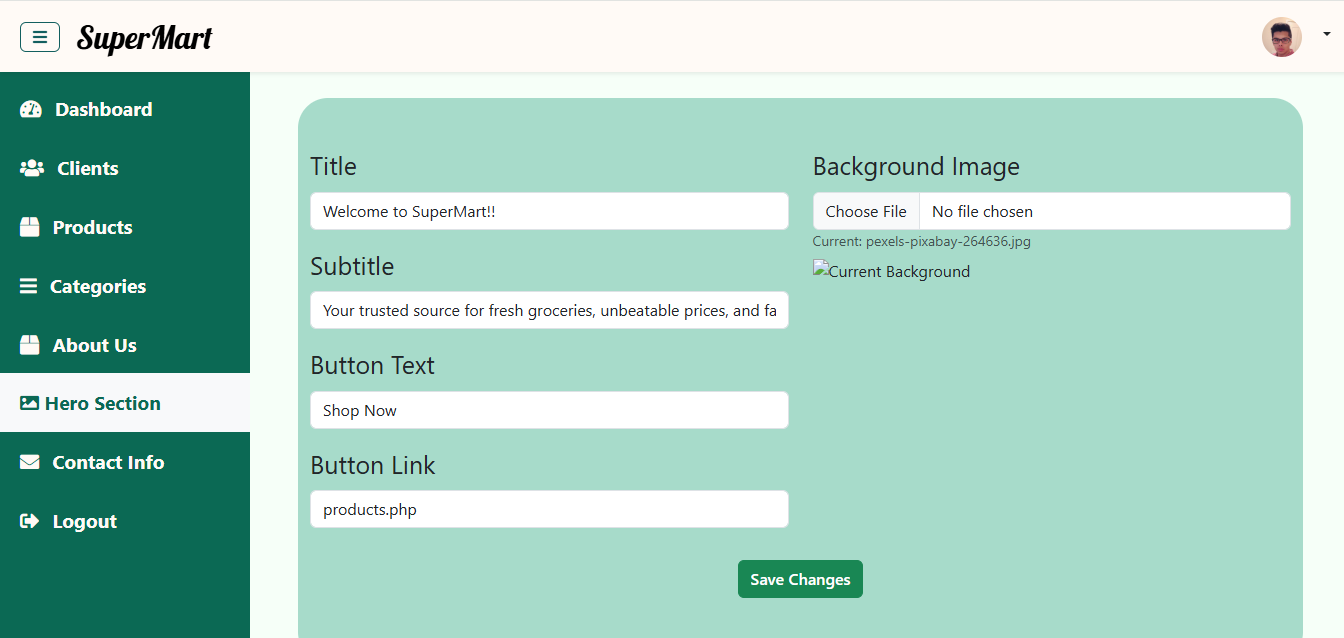1344x638 pixels.
Task: Click the Clients people icon
Action: coord(32,169)
